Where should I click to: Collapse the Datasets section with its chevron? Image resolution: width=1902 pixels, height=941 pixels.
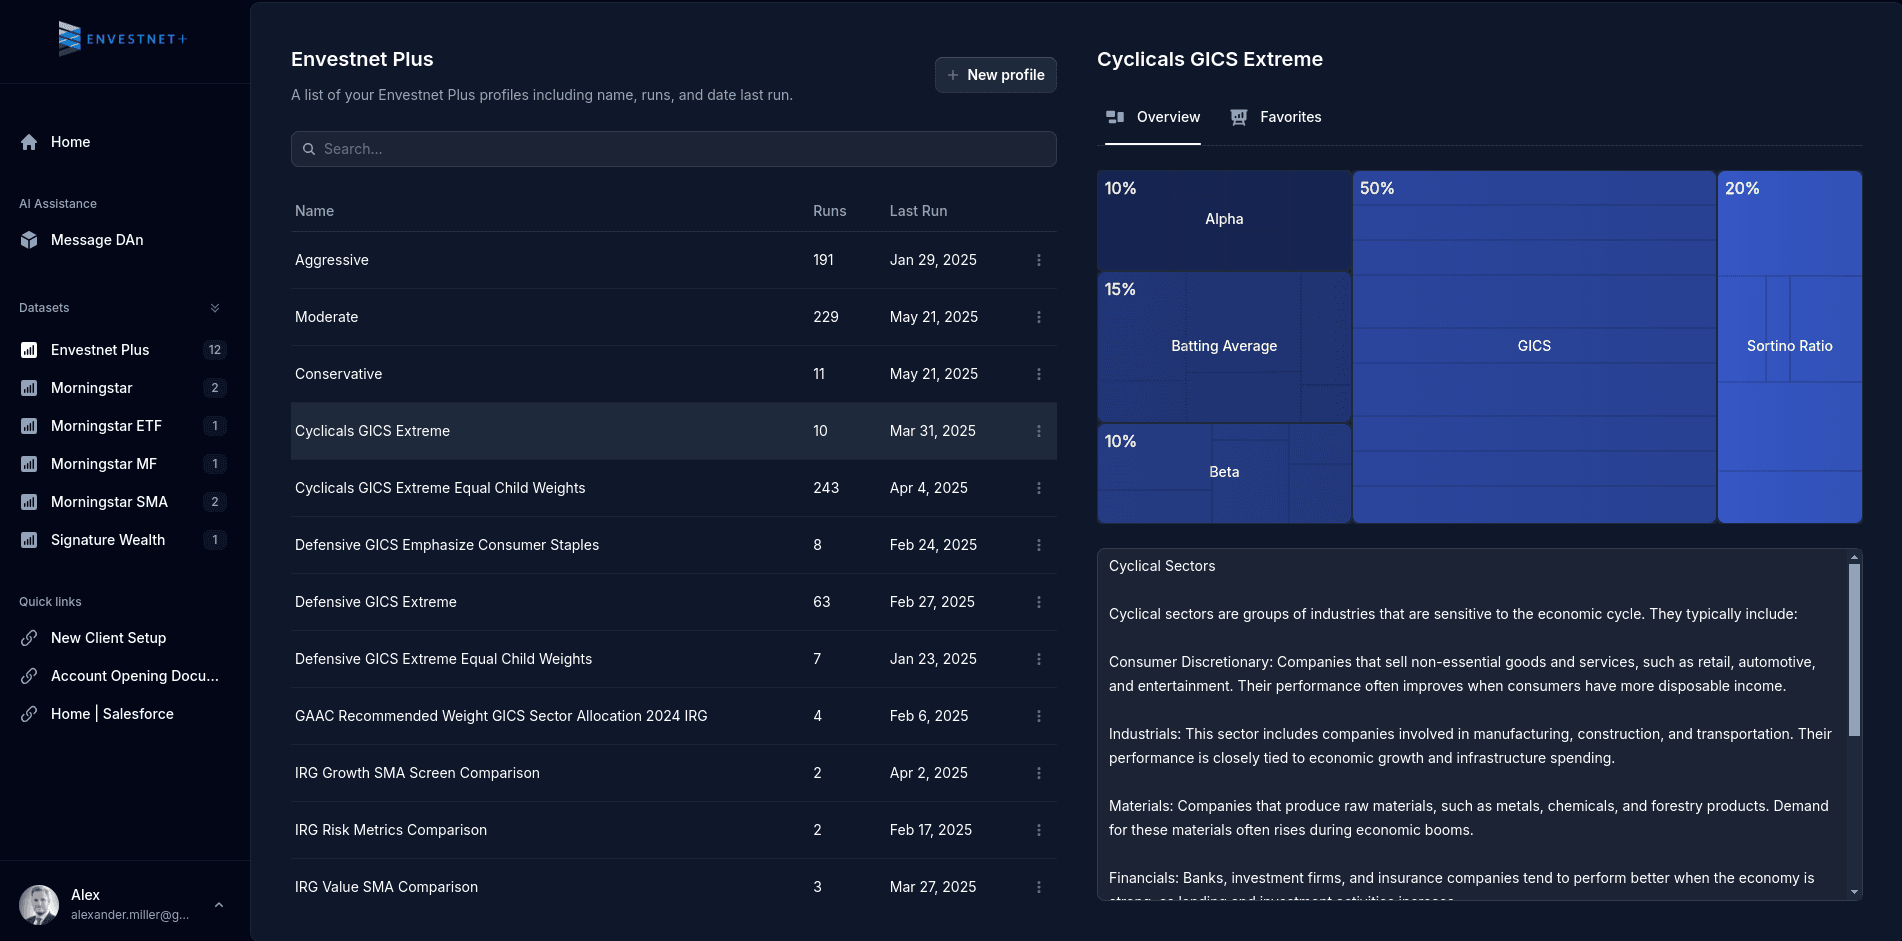click(214, 307)
